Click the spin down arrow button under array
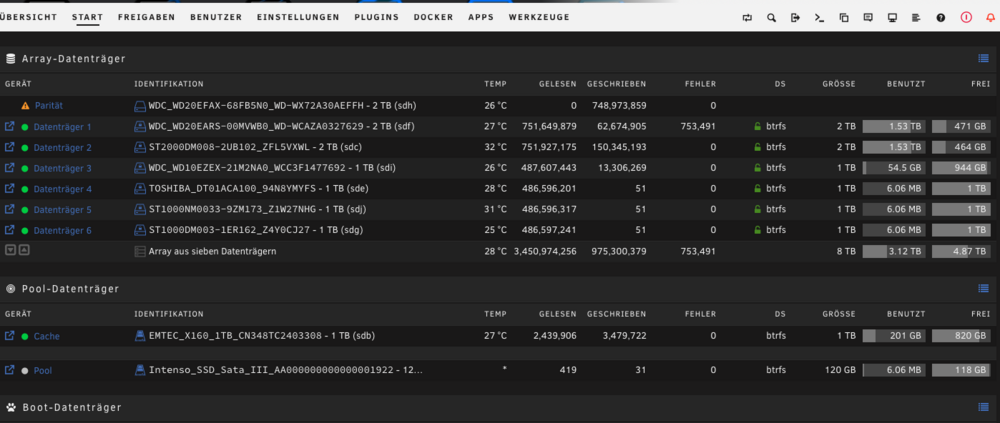The height and width of the screenshot is (423, 1000). pyautogui.click(x=10, y=250)
